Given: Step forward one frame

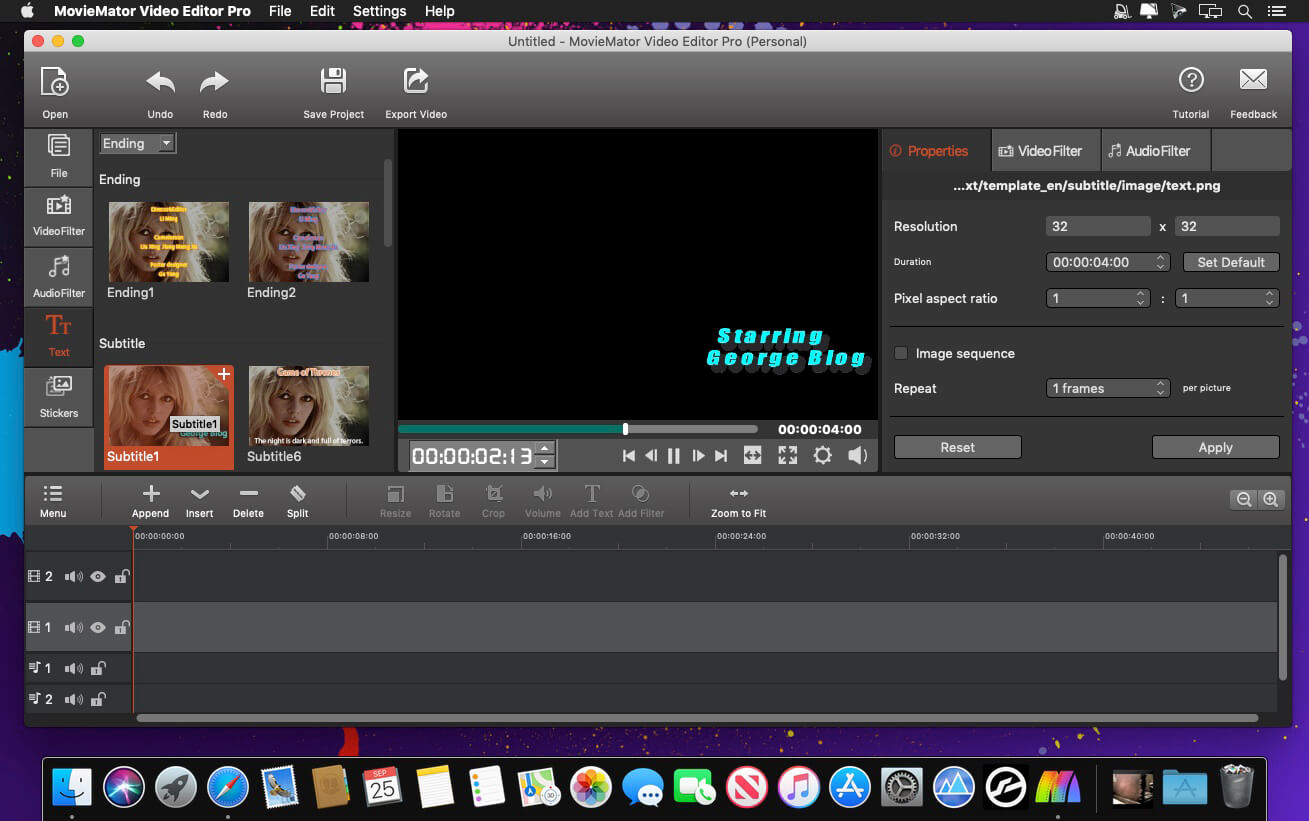Looking at the screenshot, I should [x=698, y=456].
